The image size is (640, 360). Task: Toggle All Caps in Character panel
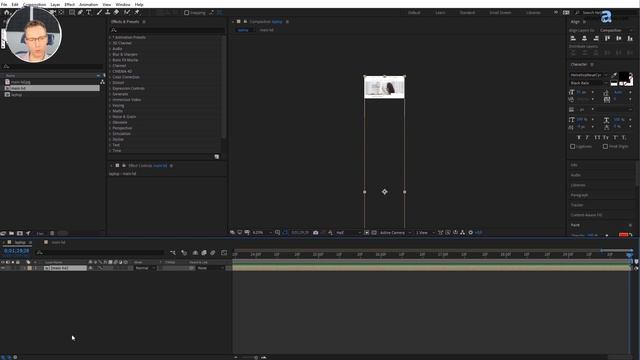tap(597, 138)
